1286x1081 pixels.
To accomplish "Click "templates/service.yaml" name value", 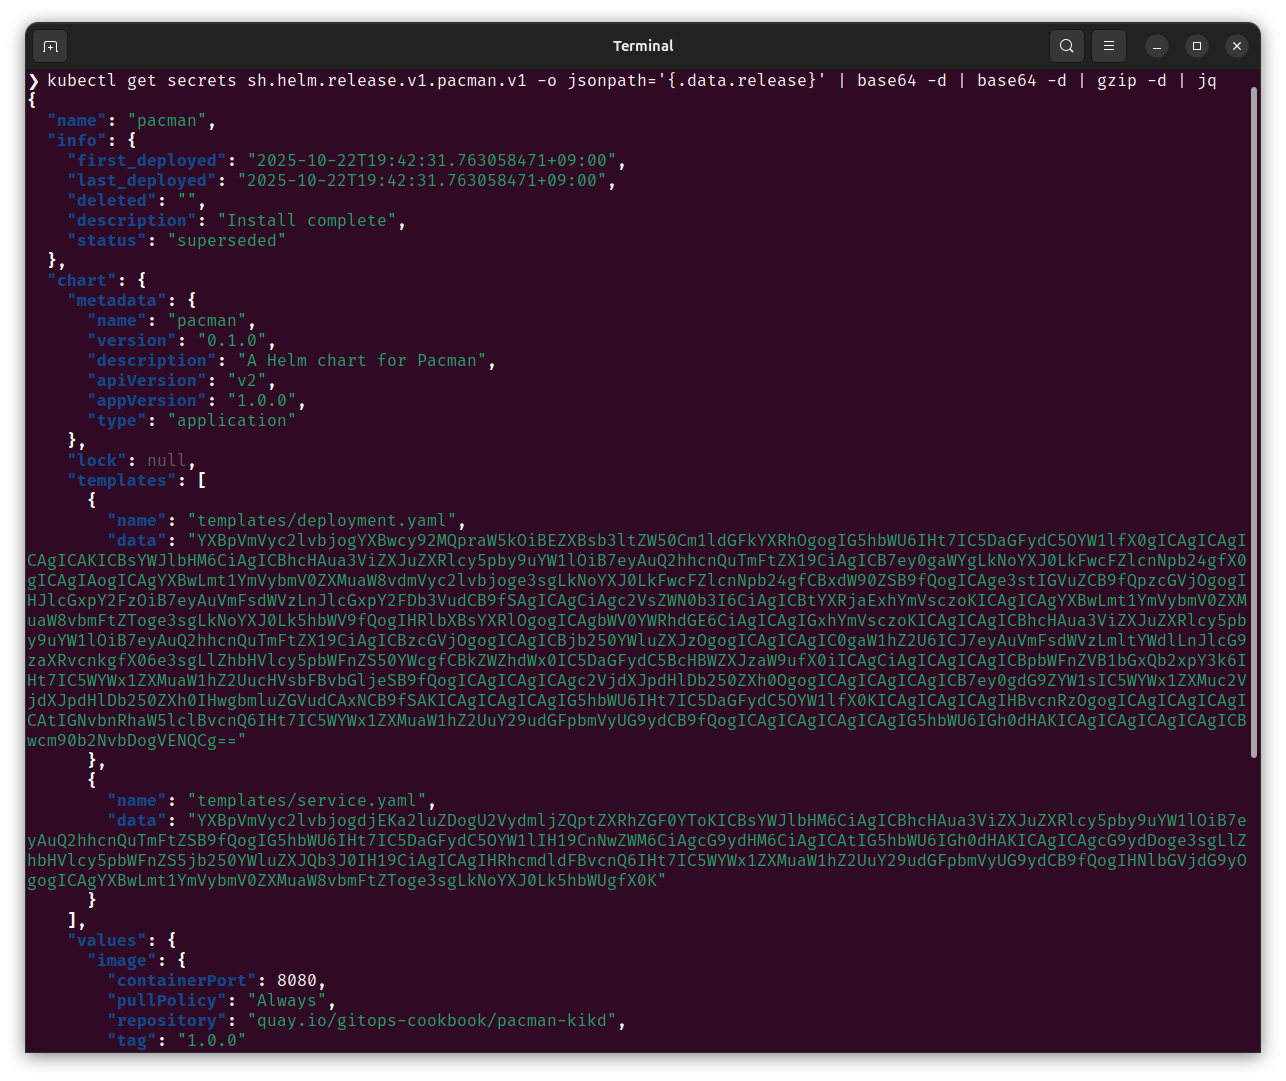I will pyautogui.click(x=307, y=800).
